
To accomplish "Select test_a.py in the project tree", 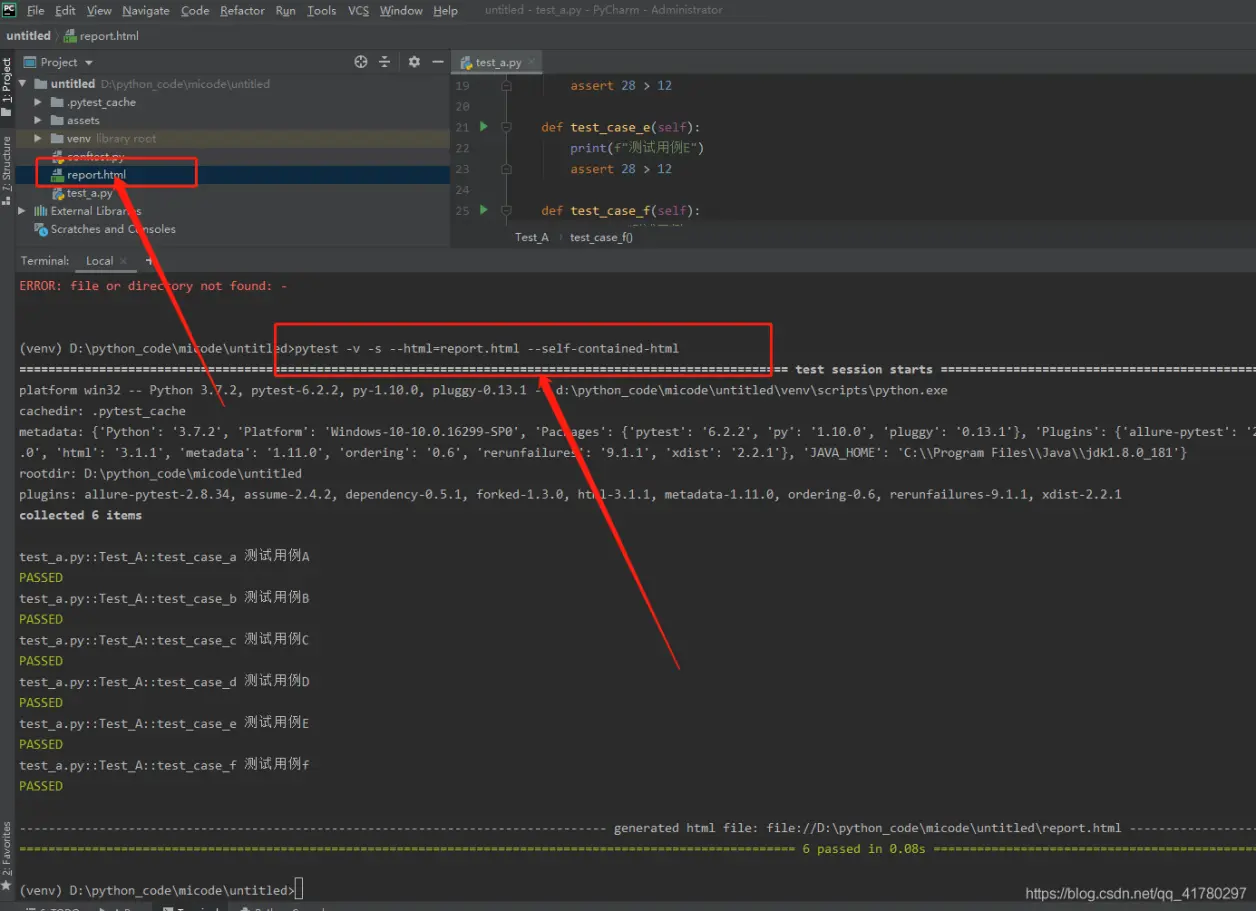I will click(x=89, y=193).
